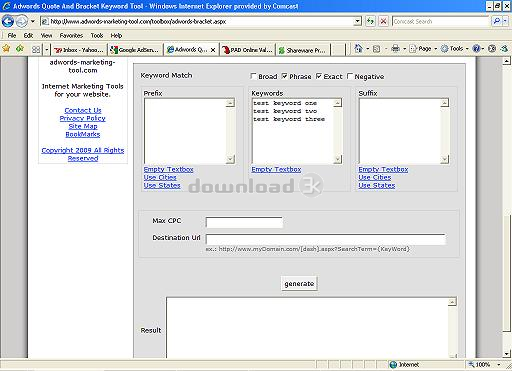The height and width of the screenshot is (371, 512).
Task: Click the generate button
Action: (299, 284)
